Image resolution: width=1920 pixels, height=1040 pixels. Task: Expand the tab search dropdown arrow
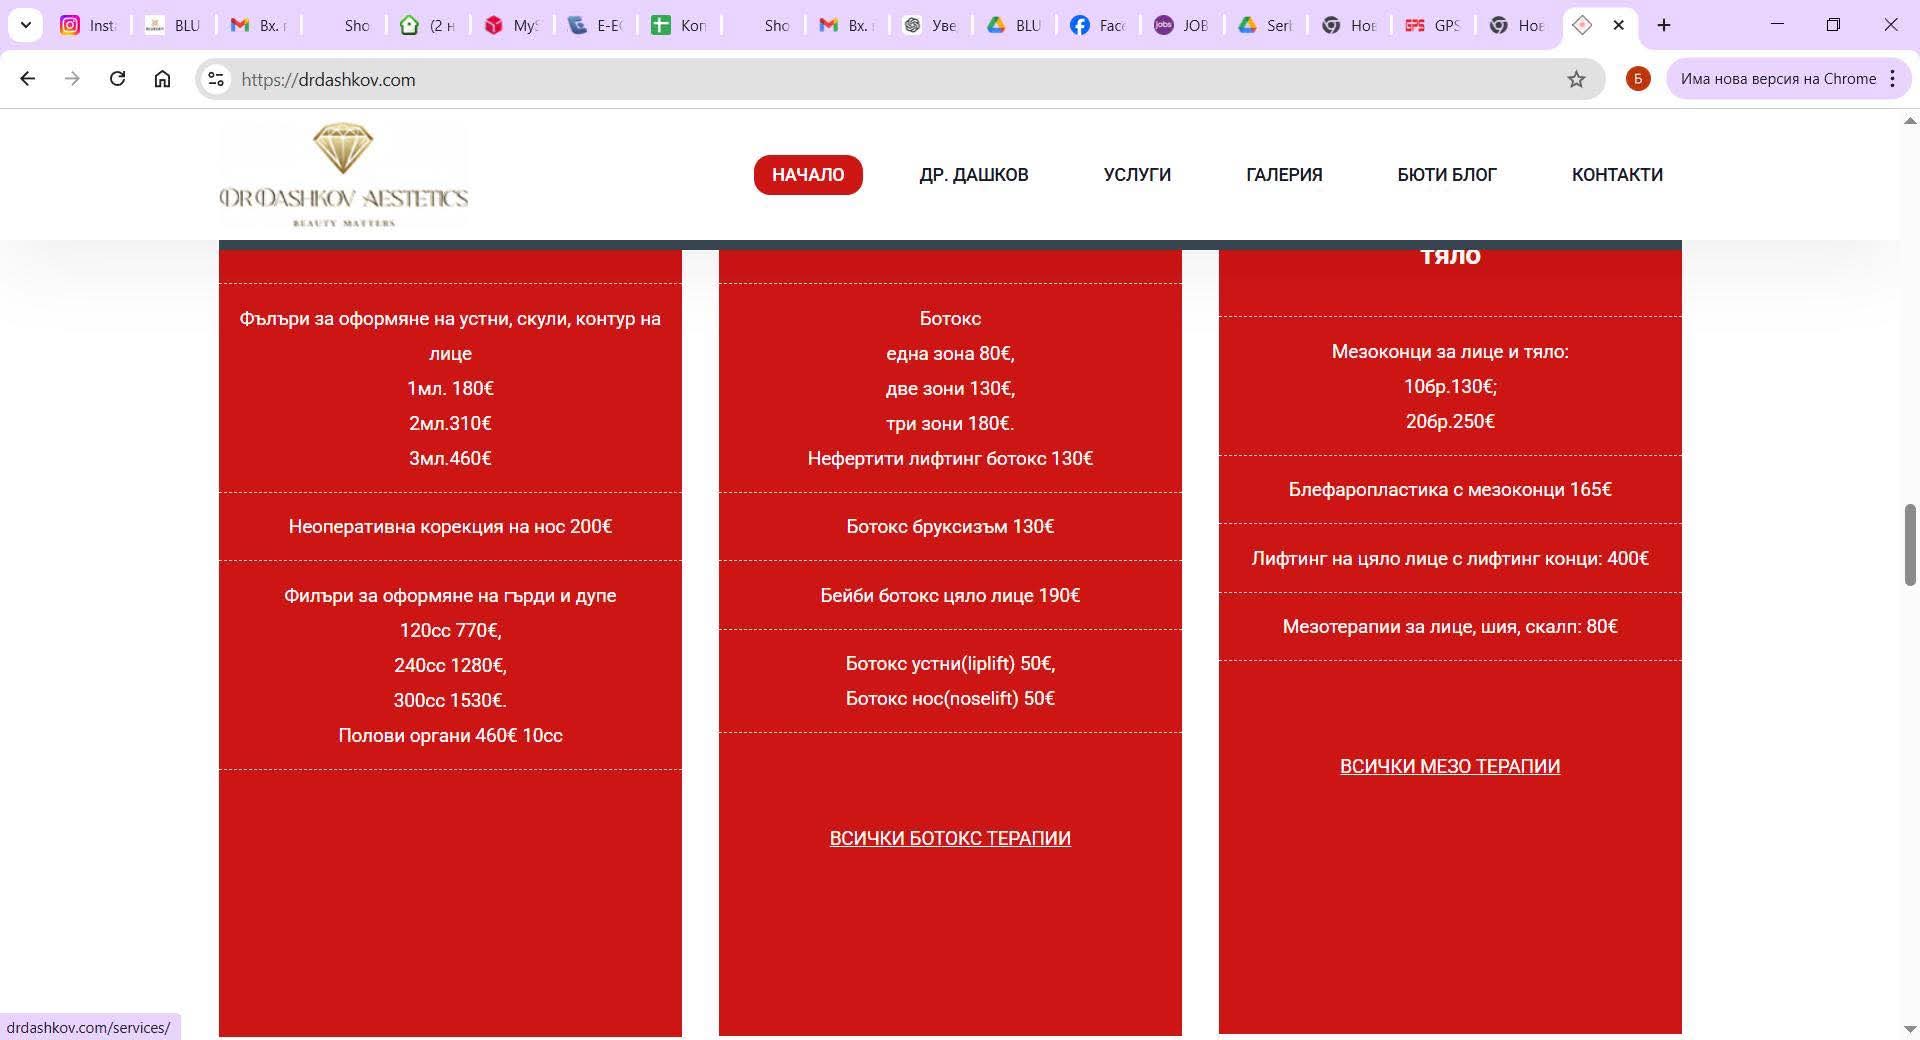25,25
